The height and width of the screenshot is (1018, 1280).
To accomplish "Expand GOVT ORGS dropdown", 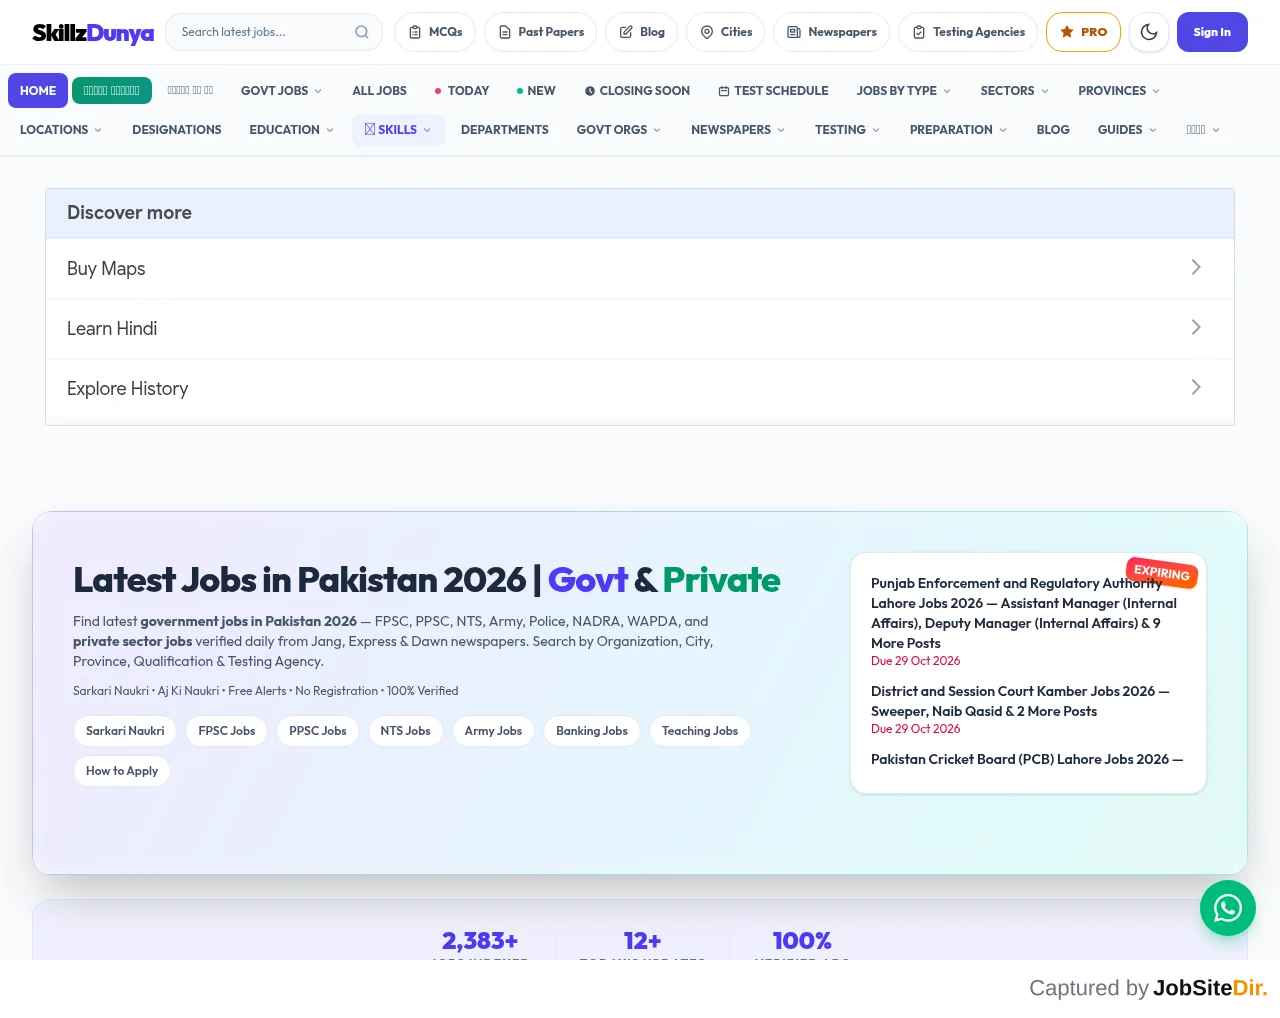I will click(x=619, y=130).
